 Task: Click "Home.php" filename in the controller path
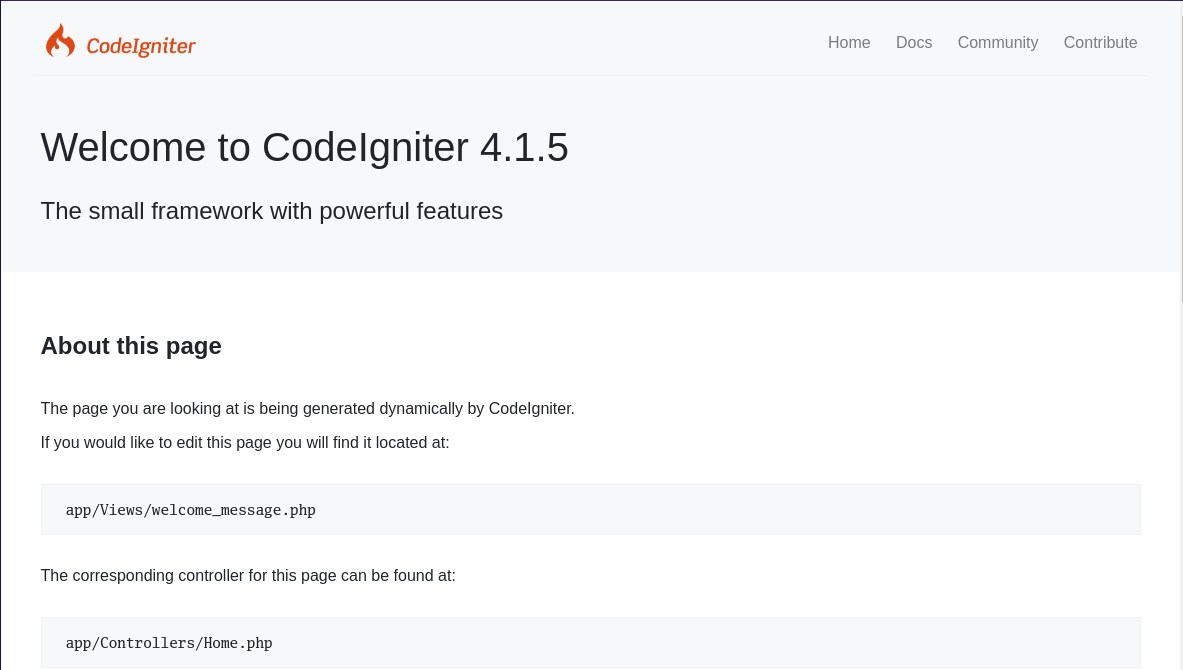tap(238, 643)
